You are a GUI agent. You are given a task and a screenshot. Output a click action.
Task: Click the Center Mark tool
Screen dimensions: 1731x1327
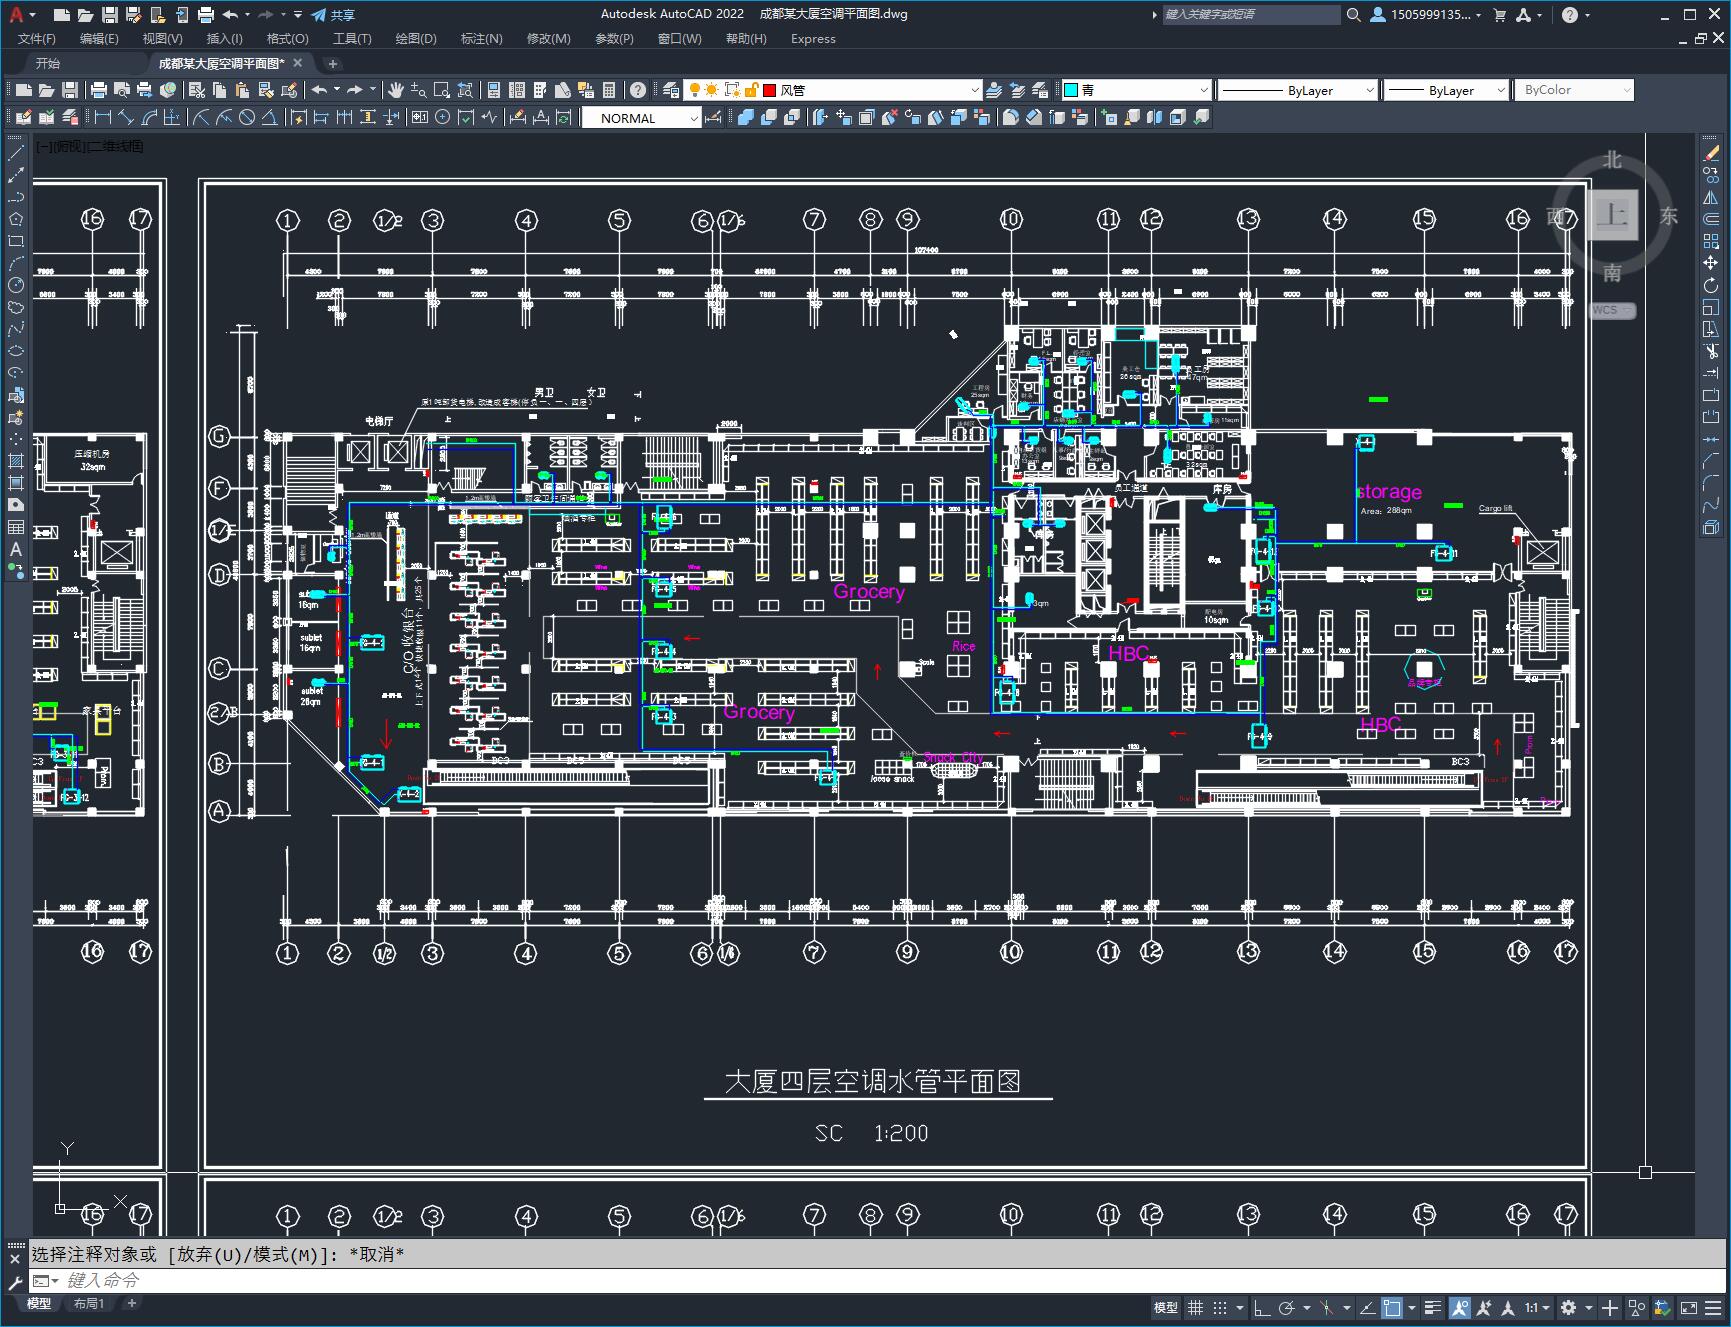[x=443, y=118]
